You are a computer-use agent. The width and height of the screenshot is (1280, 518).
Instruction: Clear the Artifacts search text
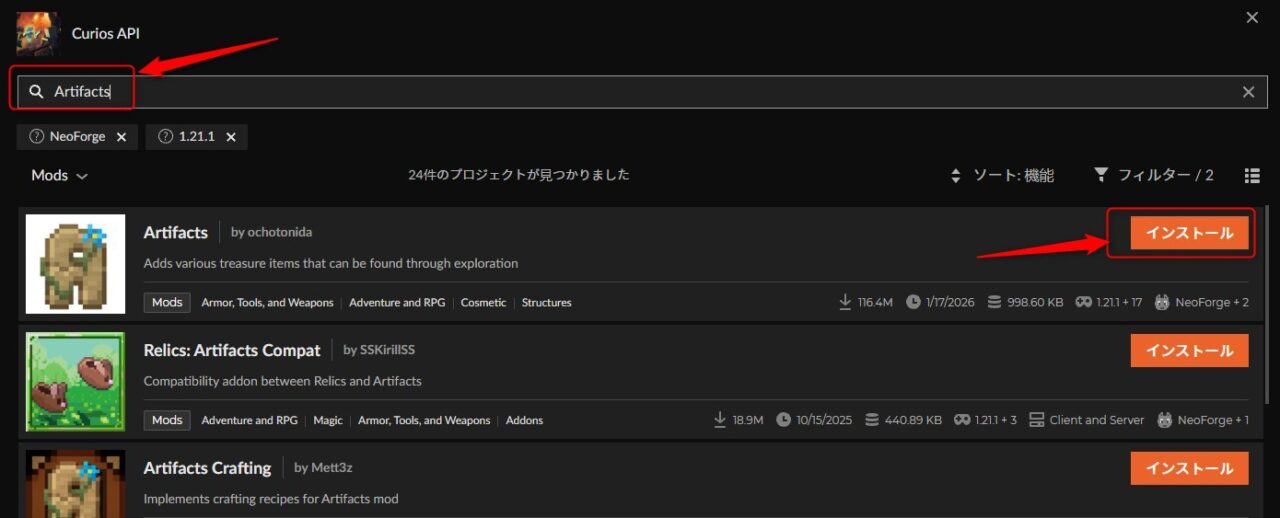(1248, 92)
